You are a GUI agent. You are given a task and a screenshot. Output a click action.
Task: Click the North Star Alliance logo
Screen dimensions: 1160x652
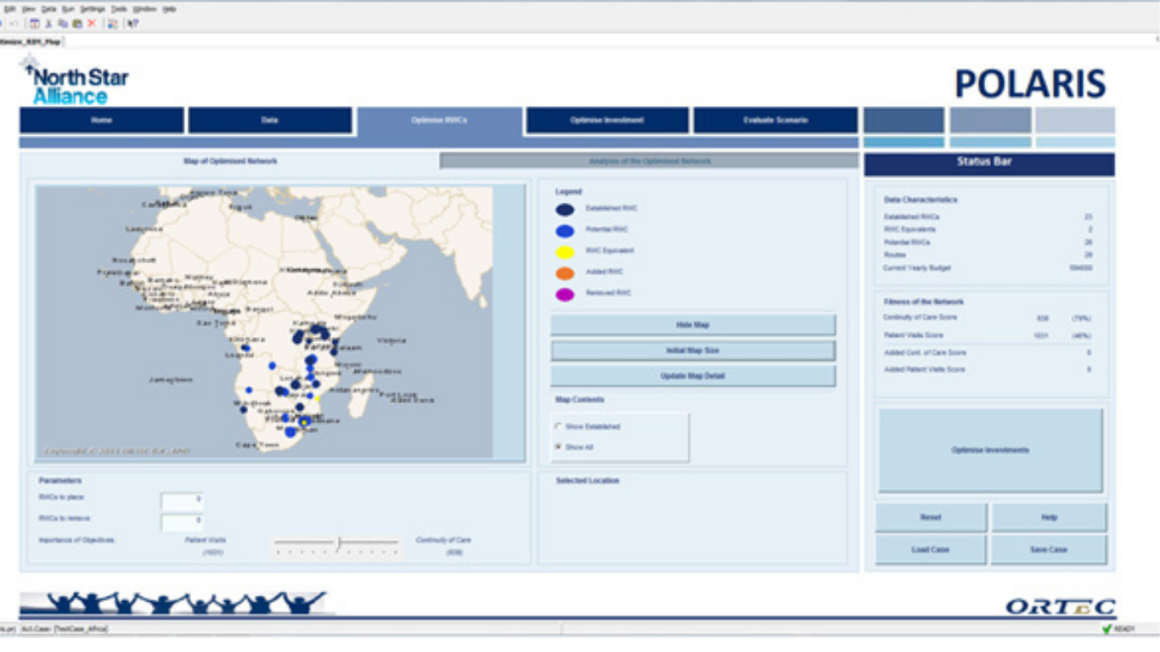[75, 81]
